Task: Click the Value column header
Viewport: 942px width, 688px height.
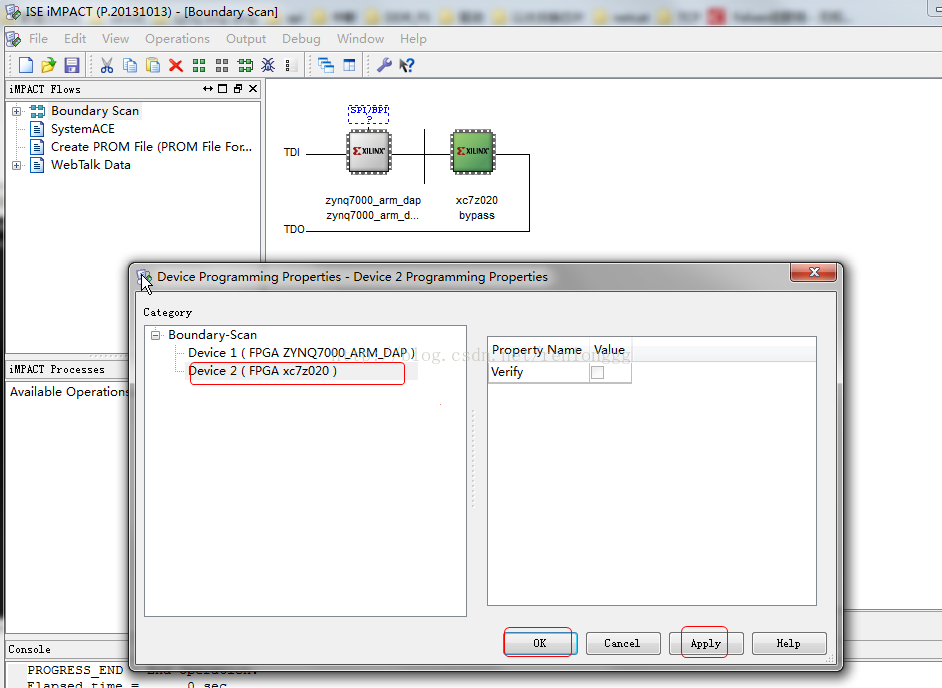Action: 610,350
